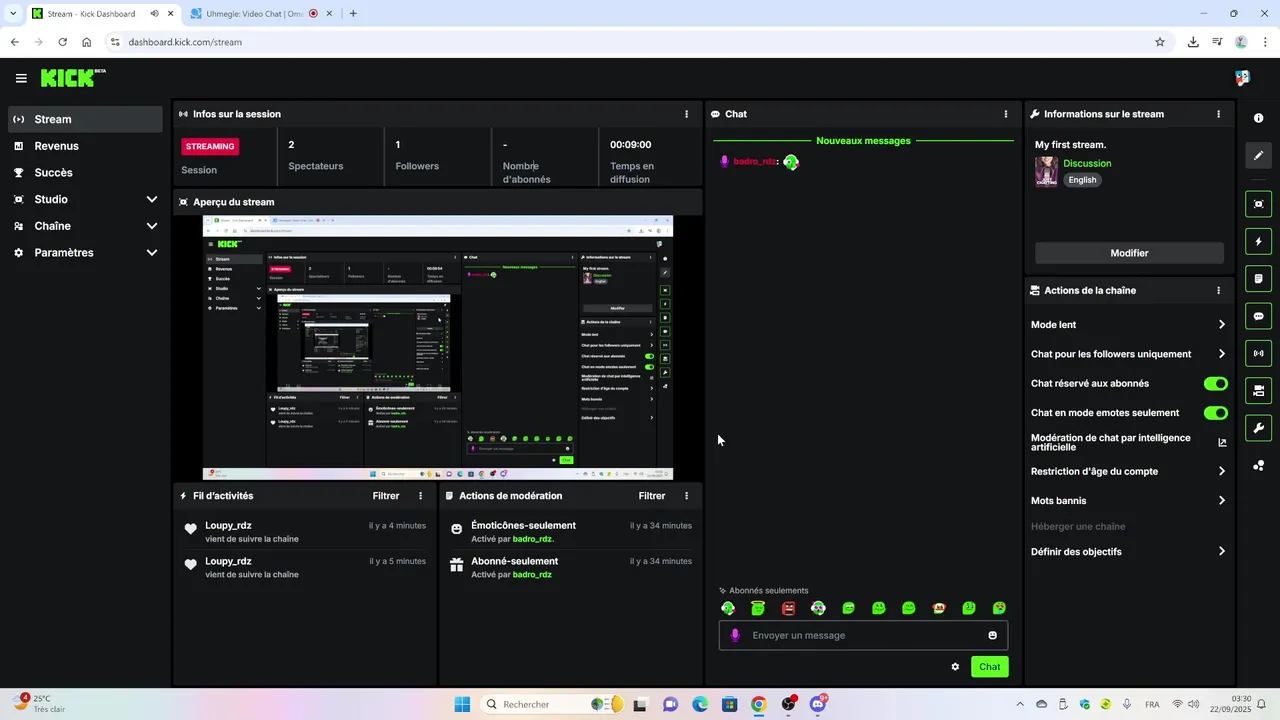Select the pencil edit icon in right sidebar
The width and height of the screenshot is (1280, 720).
click(x=1258, y=155)
